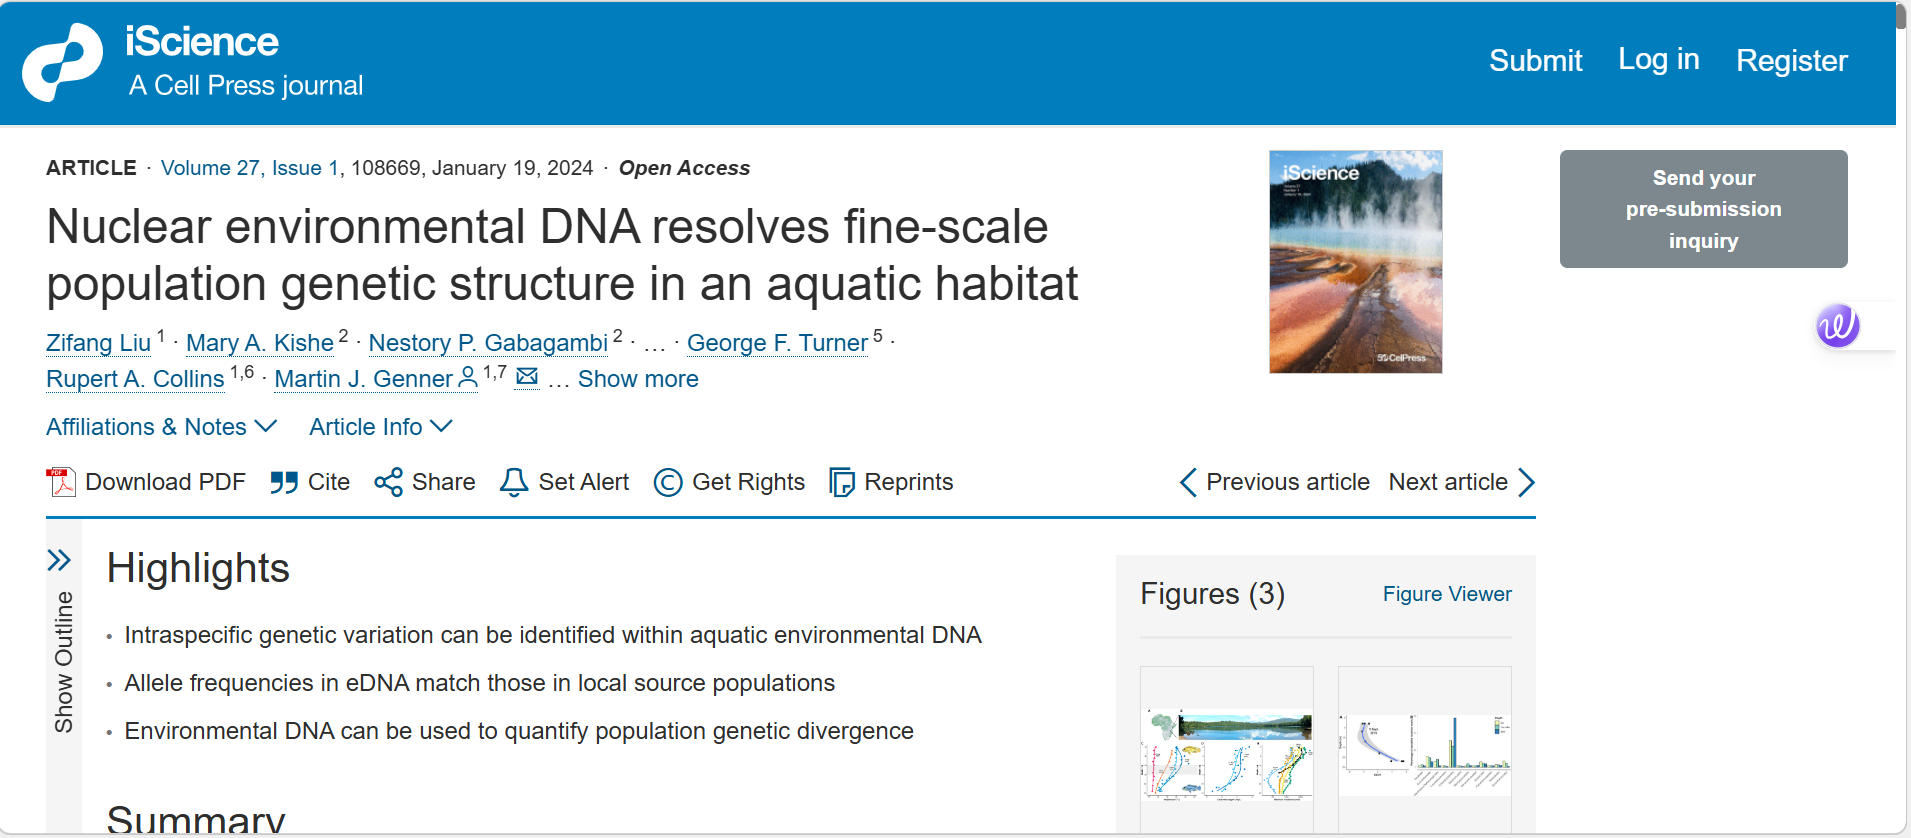
Task: Show more authors
Action: pyautogui.click(x=637, y=379)
